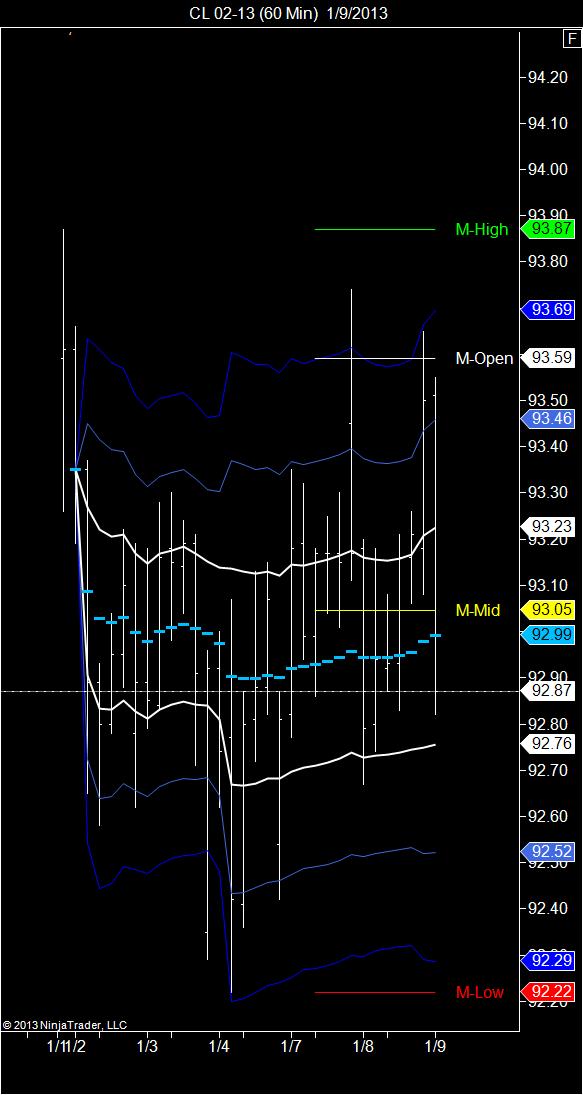583x1095 pixels.
Task: Click the 2013 NinjaTrader, LLC copyright text
Action: (x=64, y=1025)
